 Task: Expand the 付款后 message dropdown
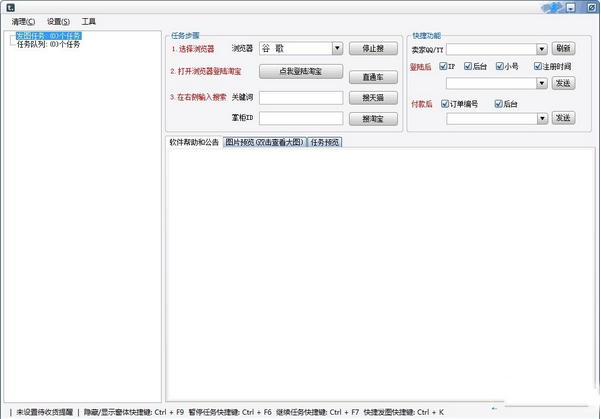pos(541,118)
